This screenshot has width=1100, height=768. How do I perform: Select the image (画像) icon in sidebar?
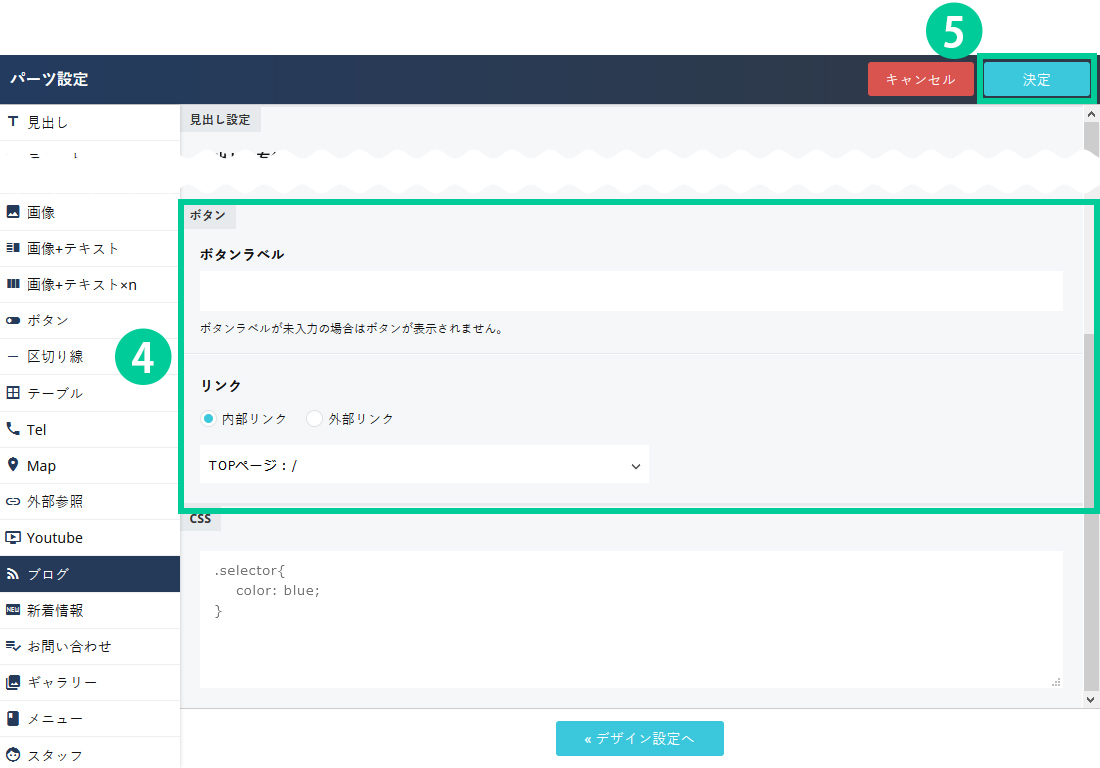13,212
